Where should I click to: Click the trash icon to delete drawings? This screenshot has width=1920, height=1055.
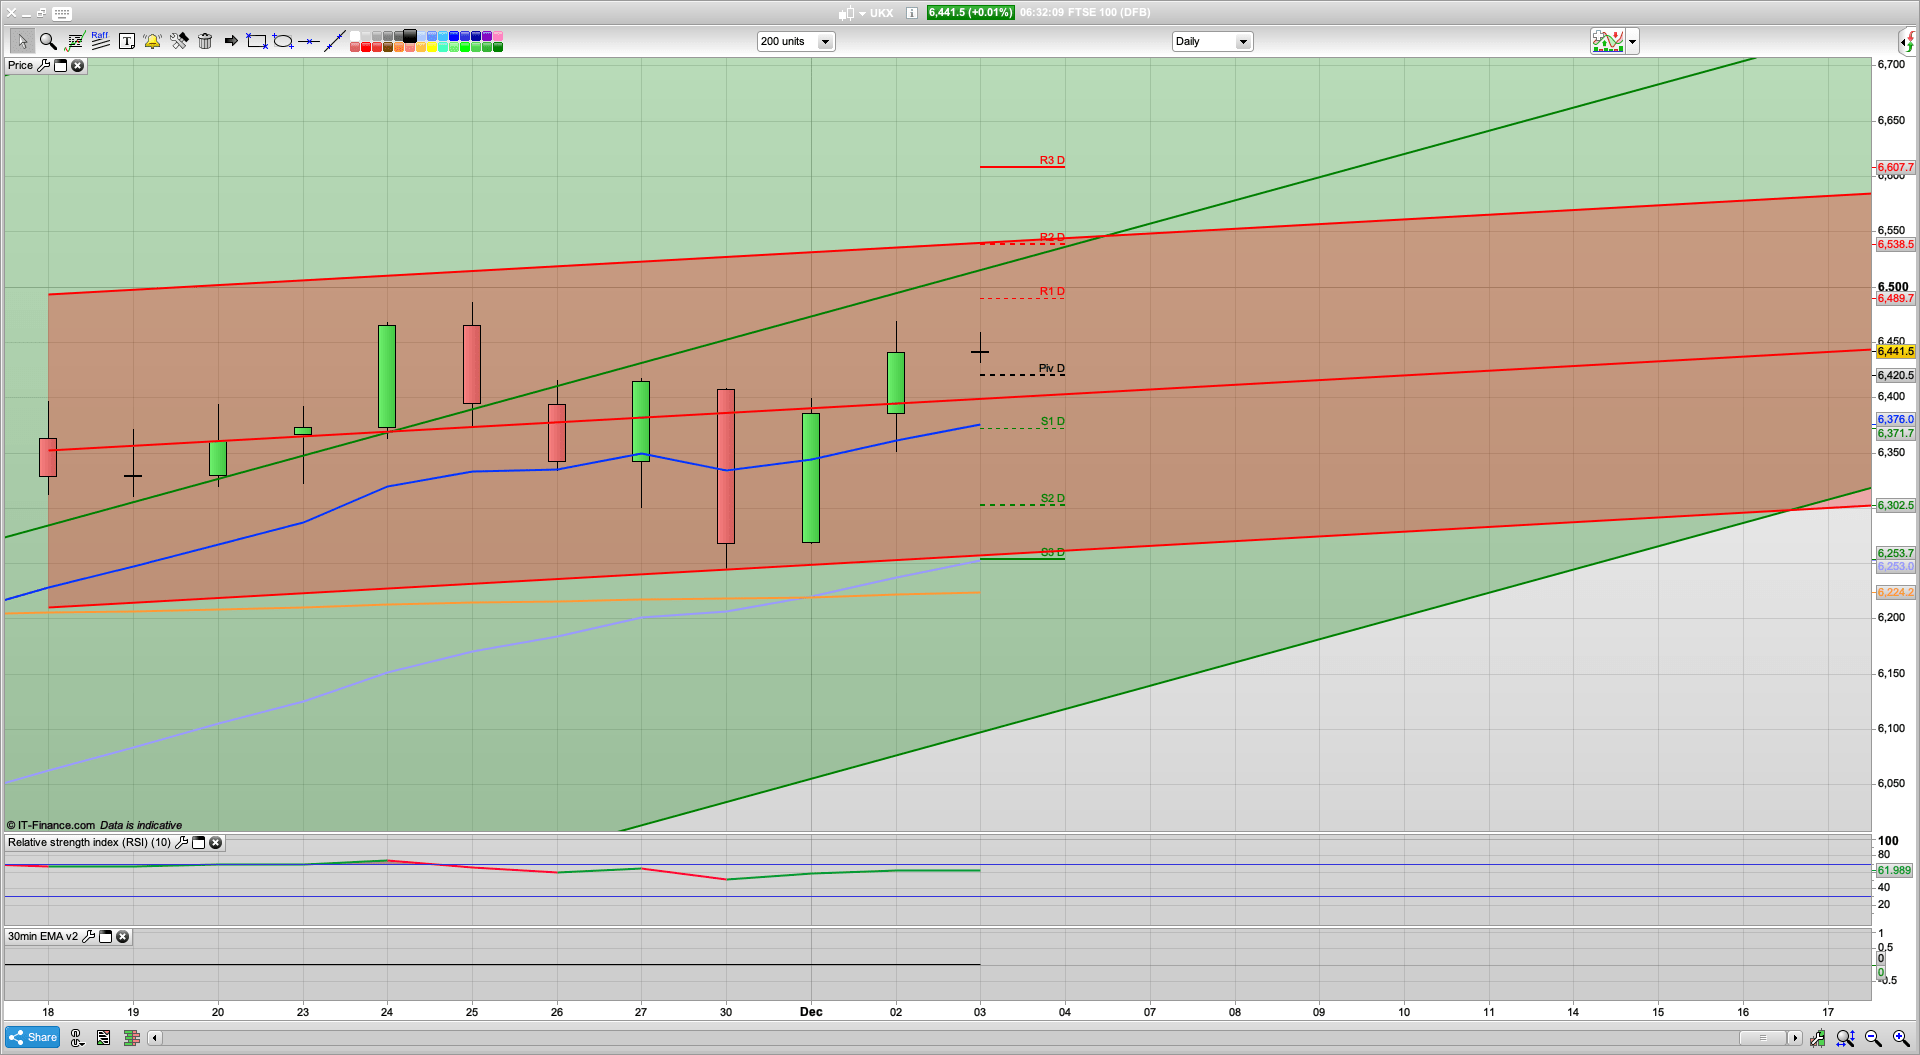[205, 41]
